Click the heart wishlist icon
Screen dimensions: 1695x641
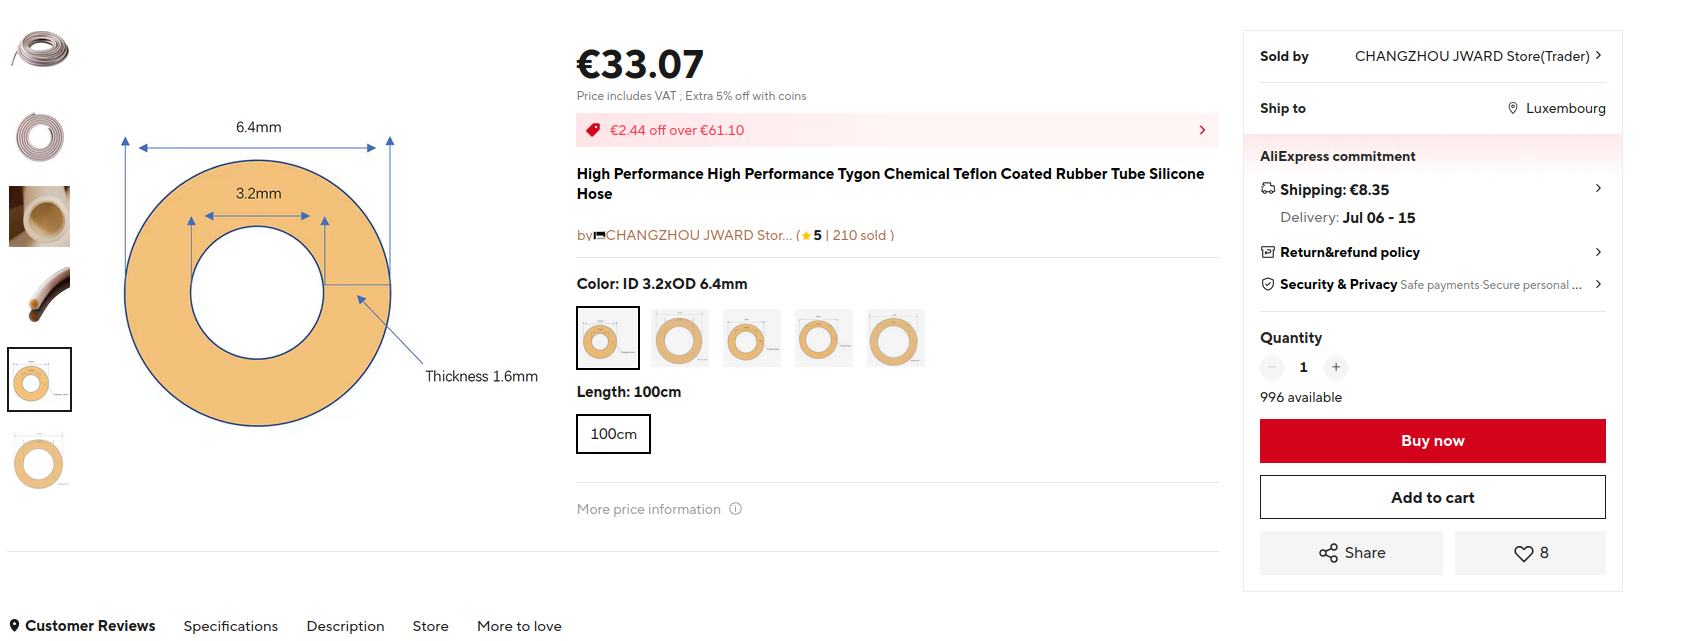coord(1523,553)
